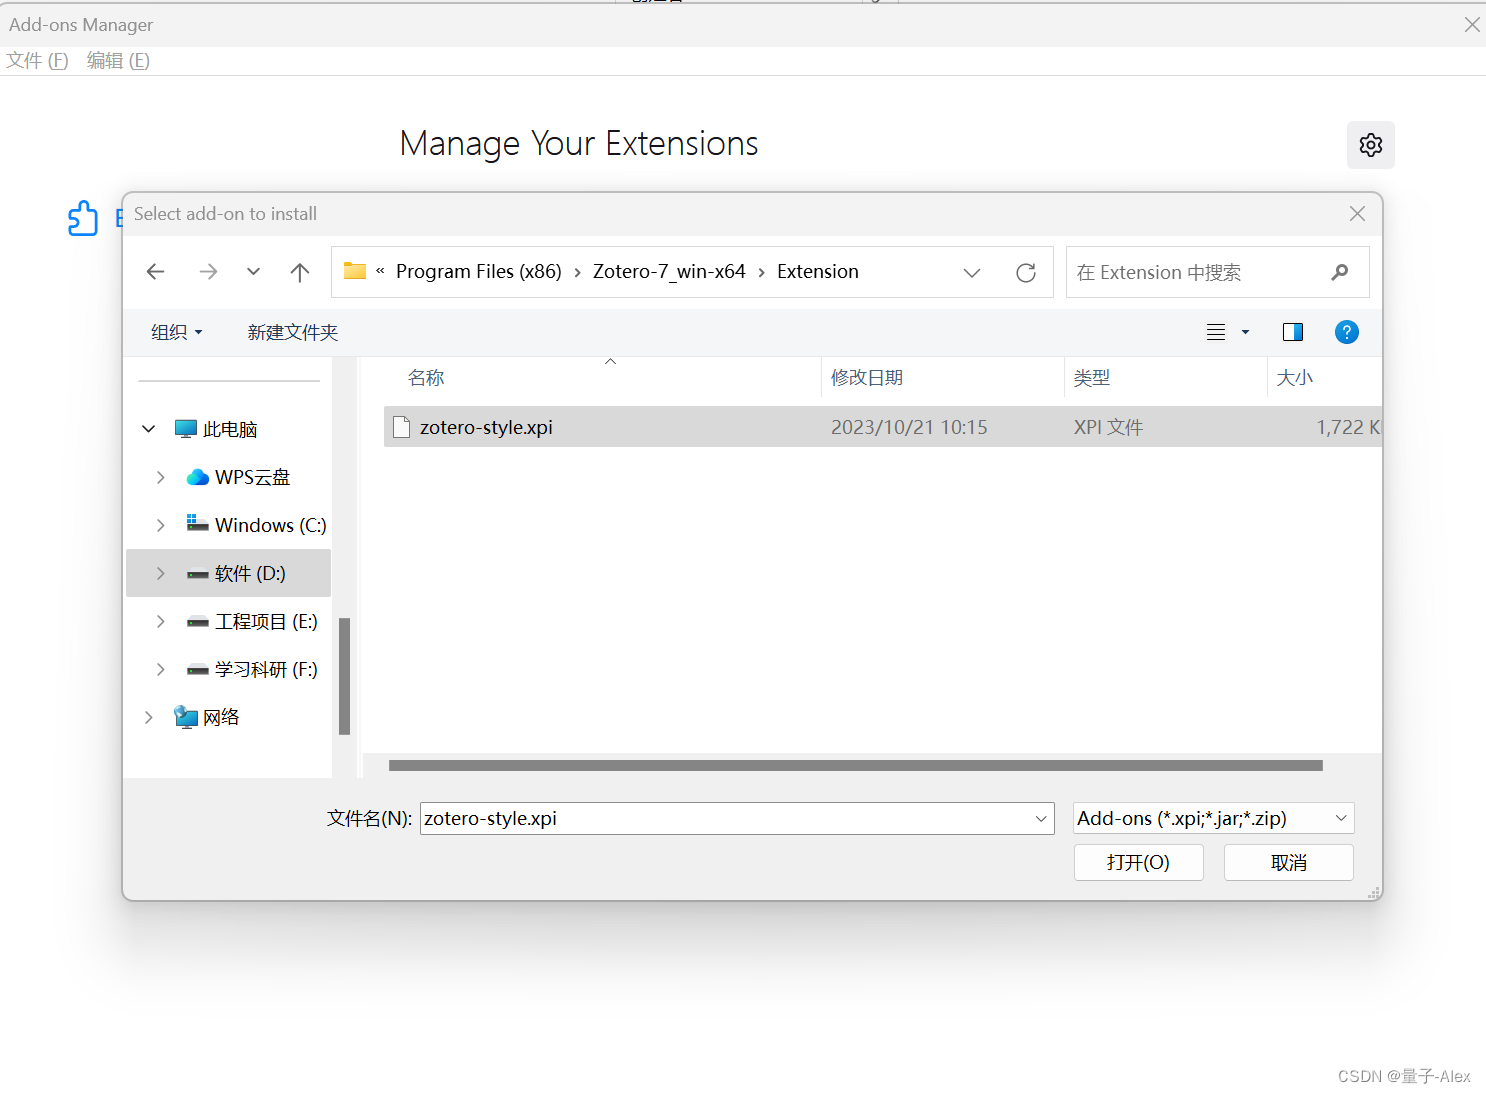Click the zotero-style.xpi file icon

[x=402, y=427]
